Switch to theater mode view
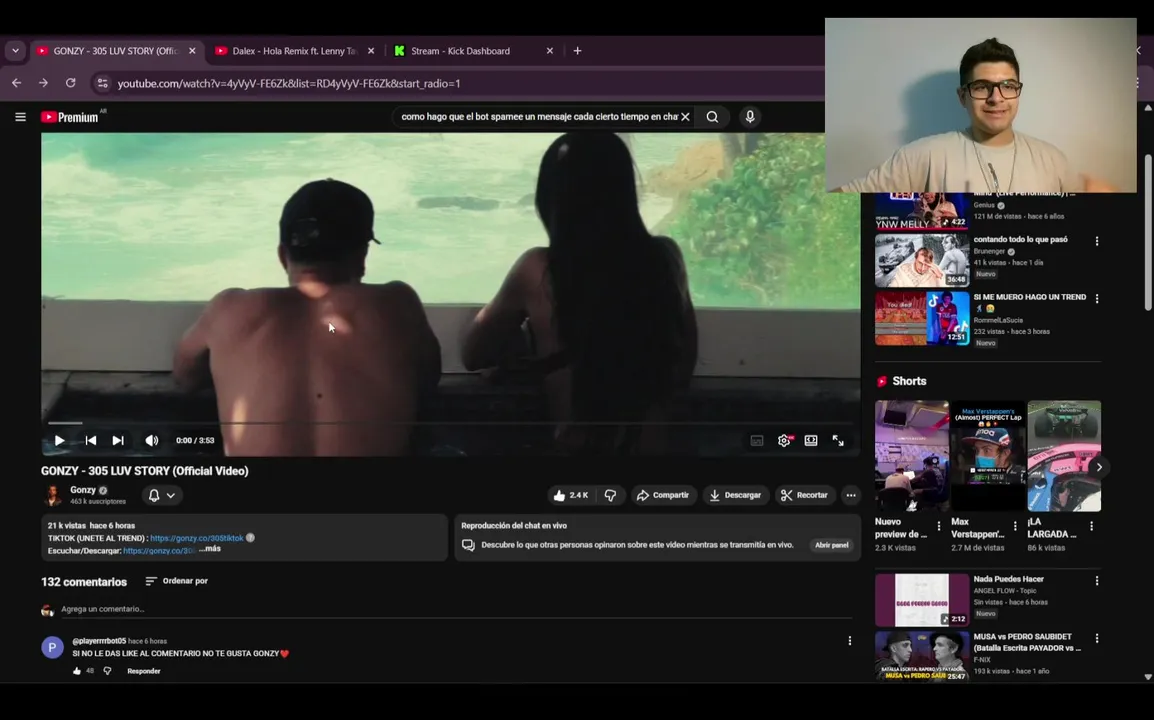The image size is (1154, 720). click(x=811, y=440)
